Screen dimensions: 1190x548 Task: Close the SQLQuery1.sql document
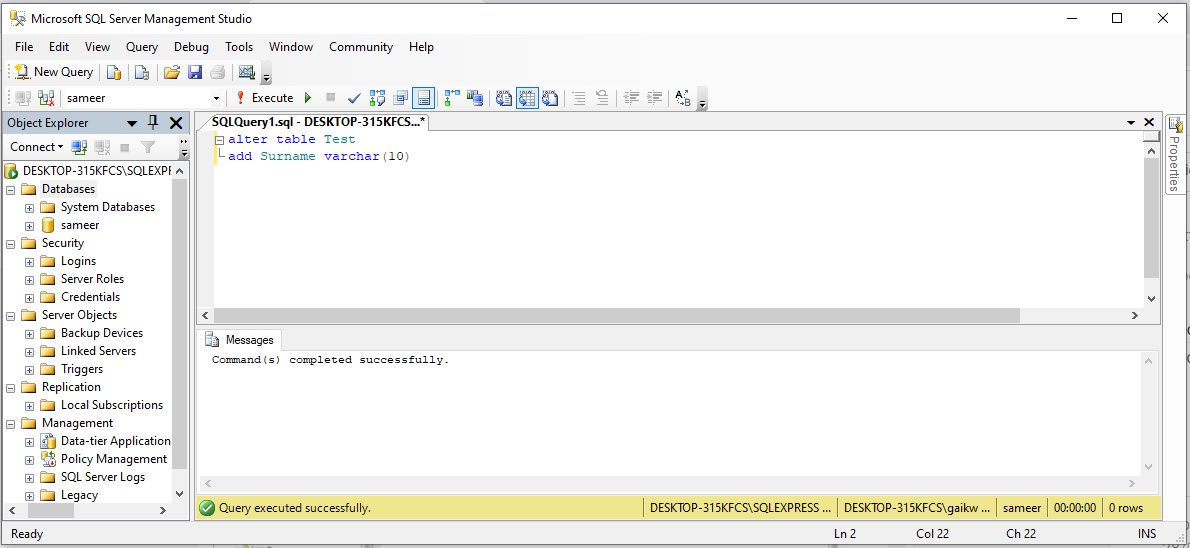(x=1149, y=122)
